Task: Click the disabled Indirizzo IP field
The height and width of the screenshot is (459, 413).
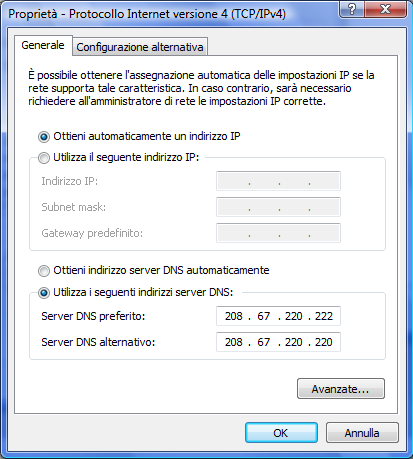Action: coord(278,181)
